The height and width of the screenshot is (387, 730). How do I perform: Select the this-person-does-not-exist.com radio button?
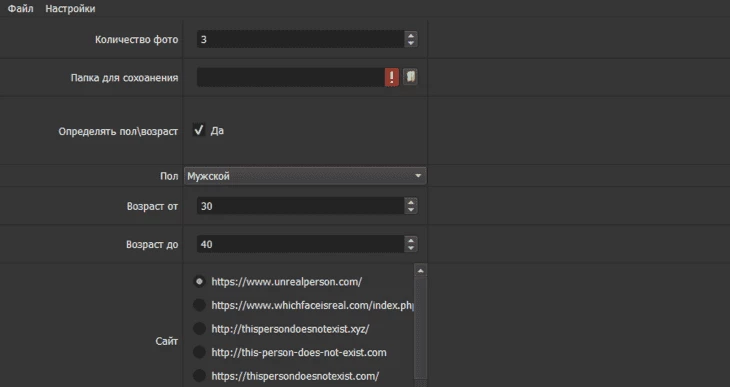point(199,352)
